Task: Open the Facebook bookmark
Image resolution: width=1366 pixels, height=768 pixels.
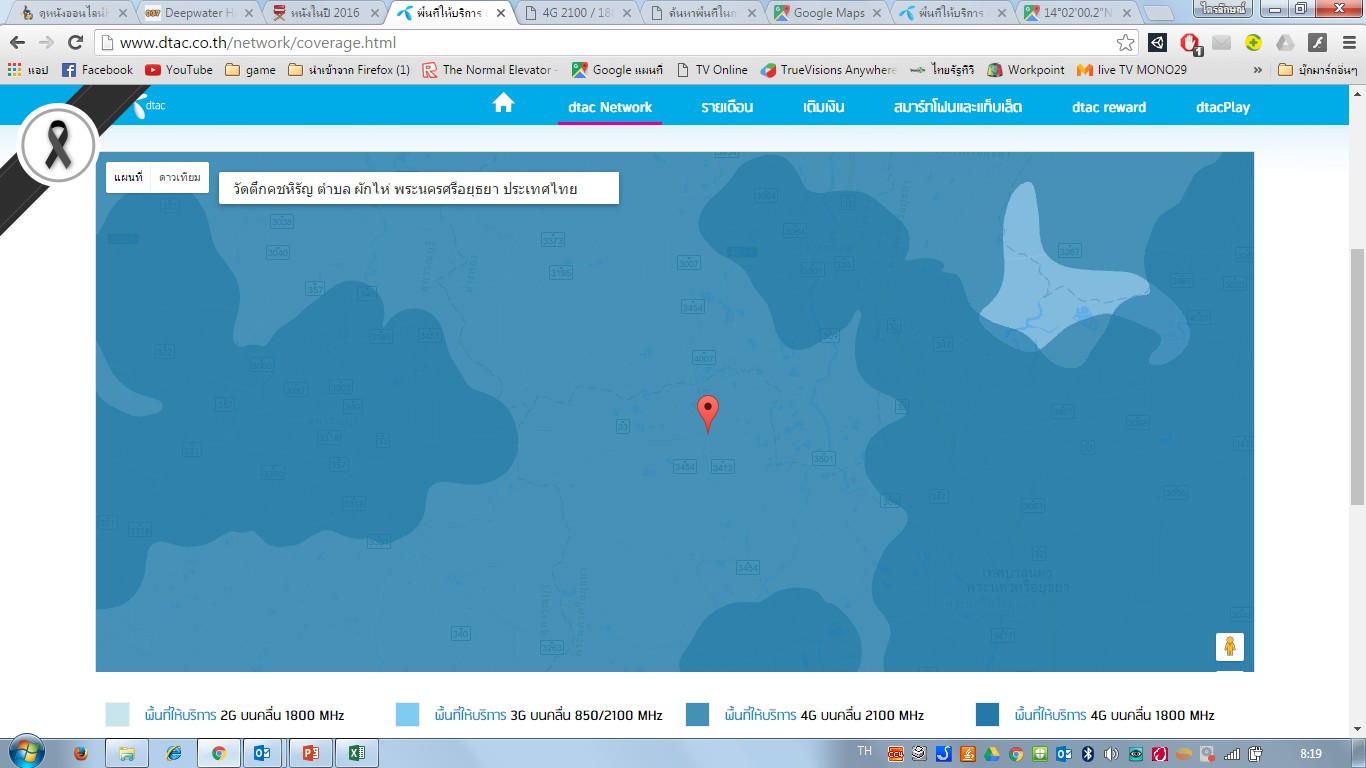Action: click(x=97, y=70)
